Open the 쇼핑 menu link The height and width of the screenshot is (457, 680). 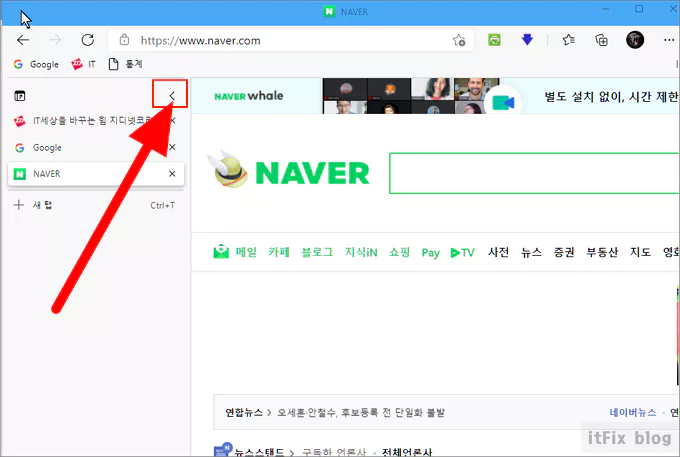click(x=399, y=252)
